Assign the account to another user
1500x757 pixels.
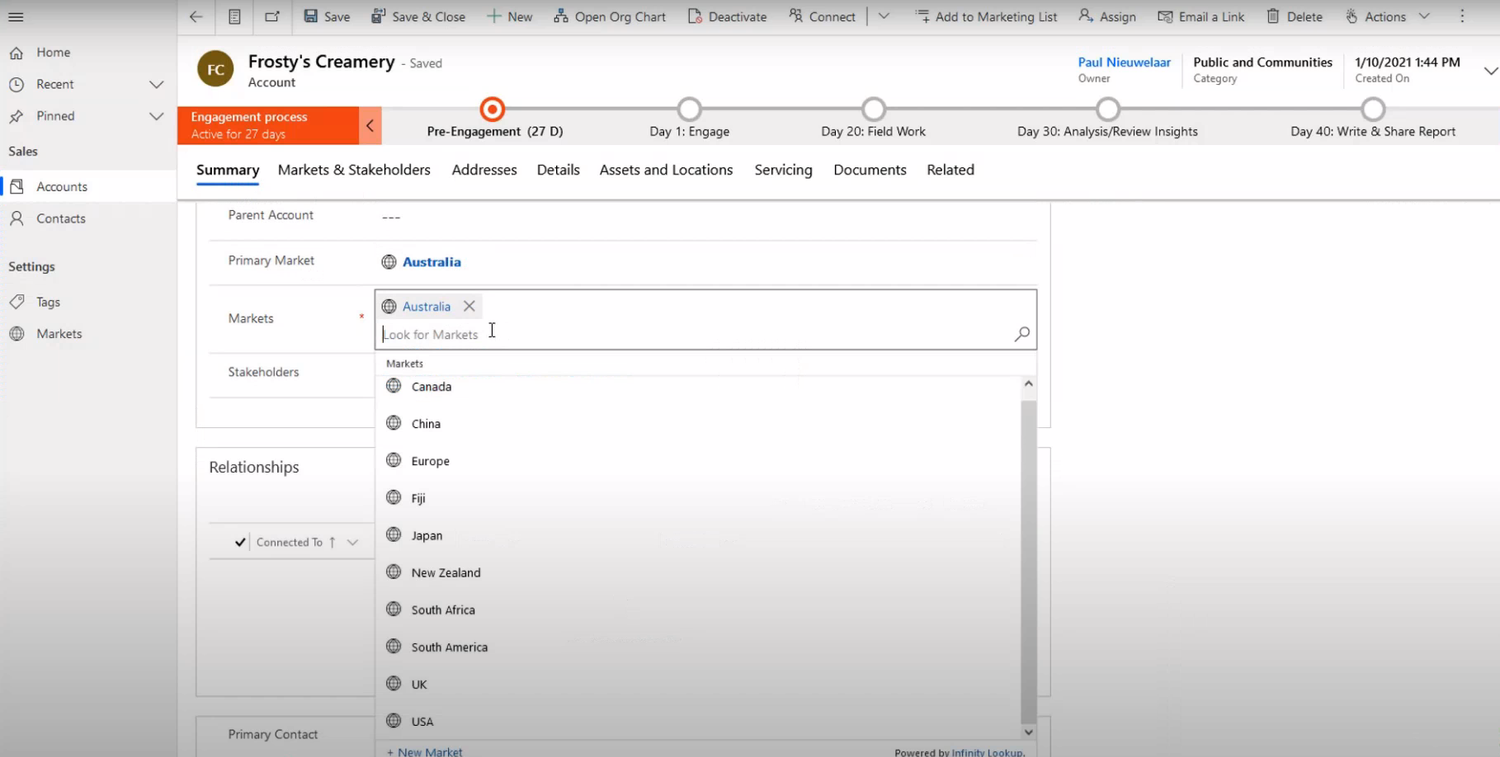click(1107, 16)
